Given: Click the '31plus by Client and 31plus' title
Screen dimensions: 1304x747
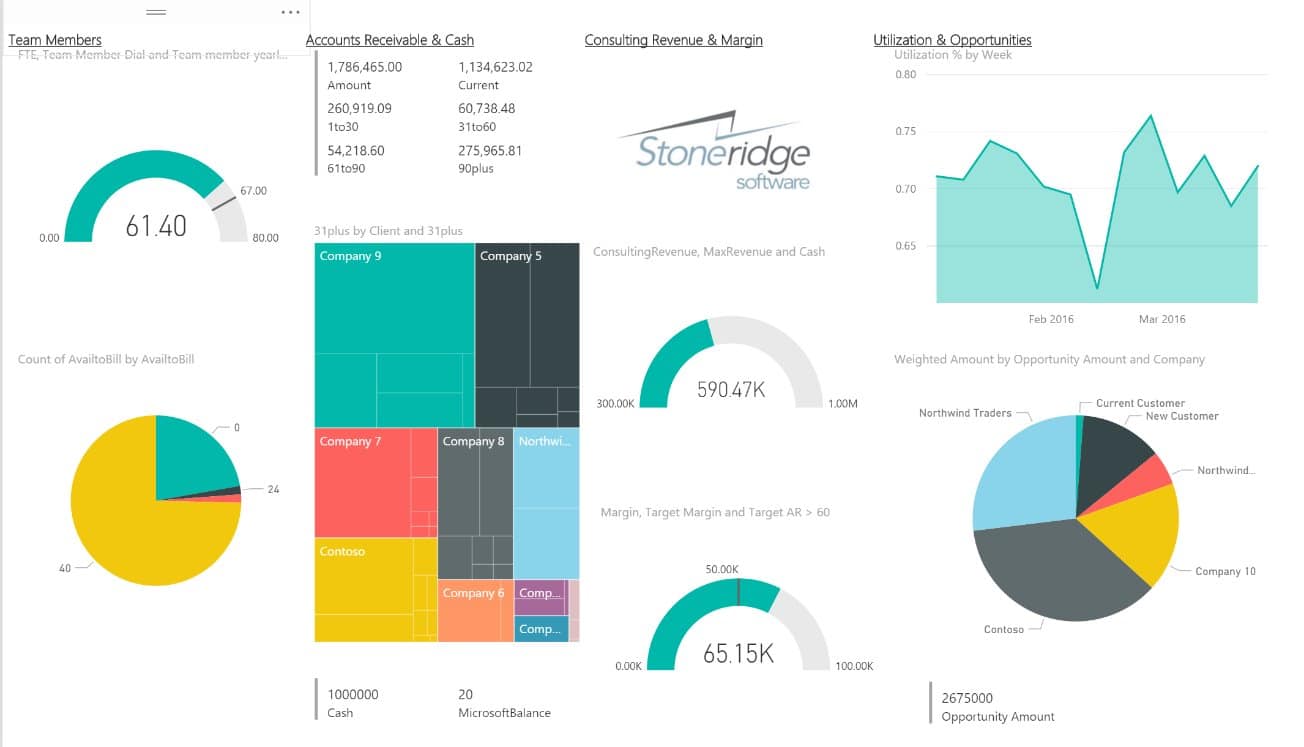Looking at the screenshot, I should pyautogui.click(x=388, y=231).
